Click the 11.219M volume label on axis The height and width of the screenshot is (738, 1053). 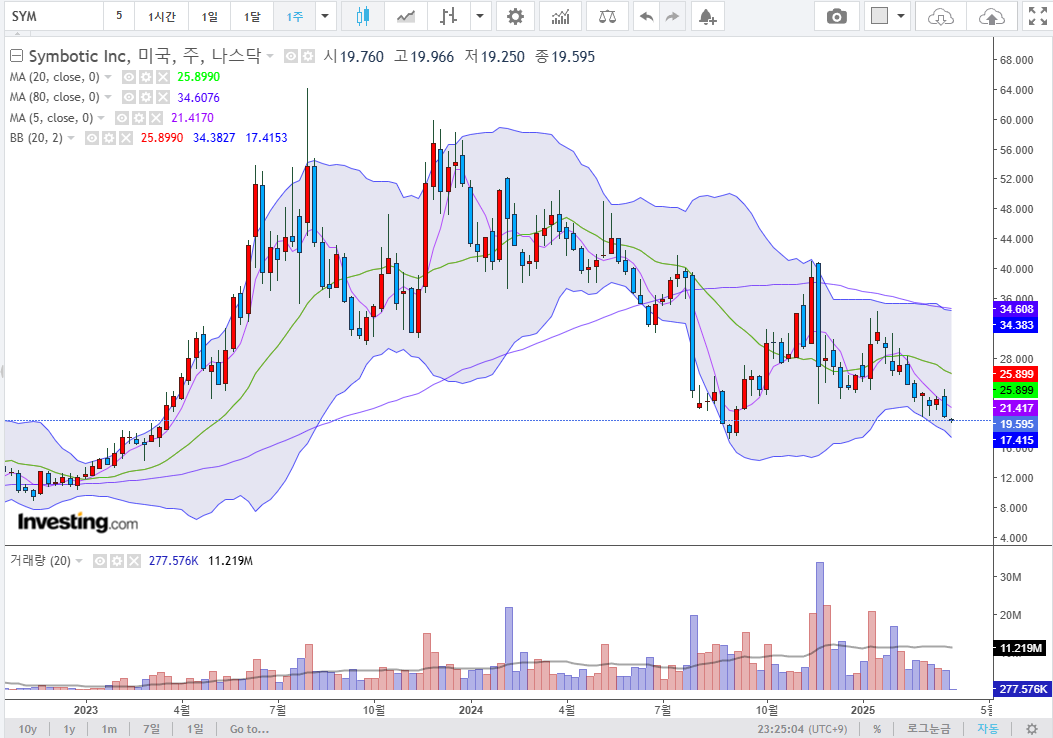point(1020,648)
